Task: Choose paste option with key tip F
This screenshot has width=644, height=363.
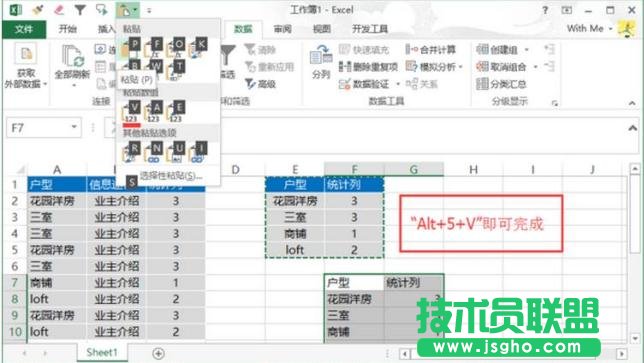Action: coord(152,47)
